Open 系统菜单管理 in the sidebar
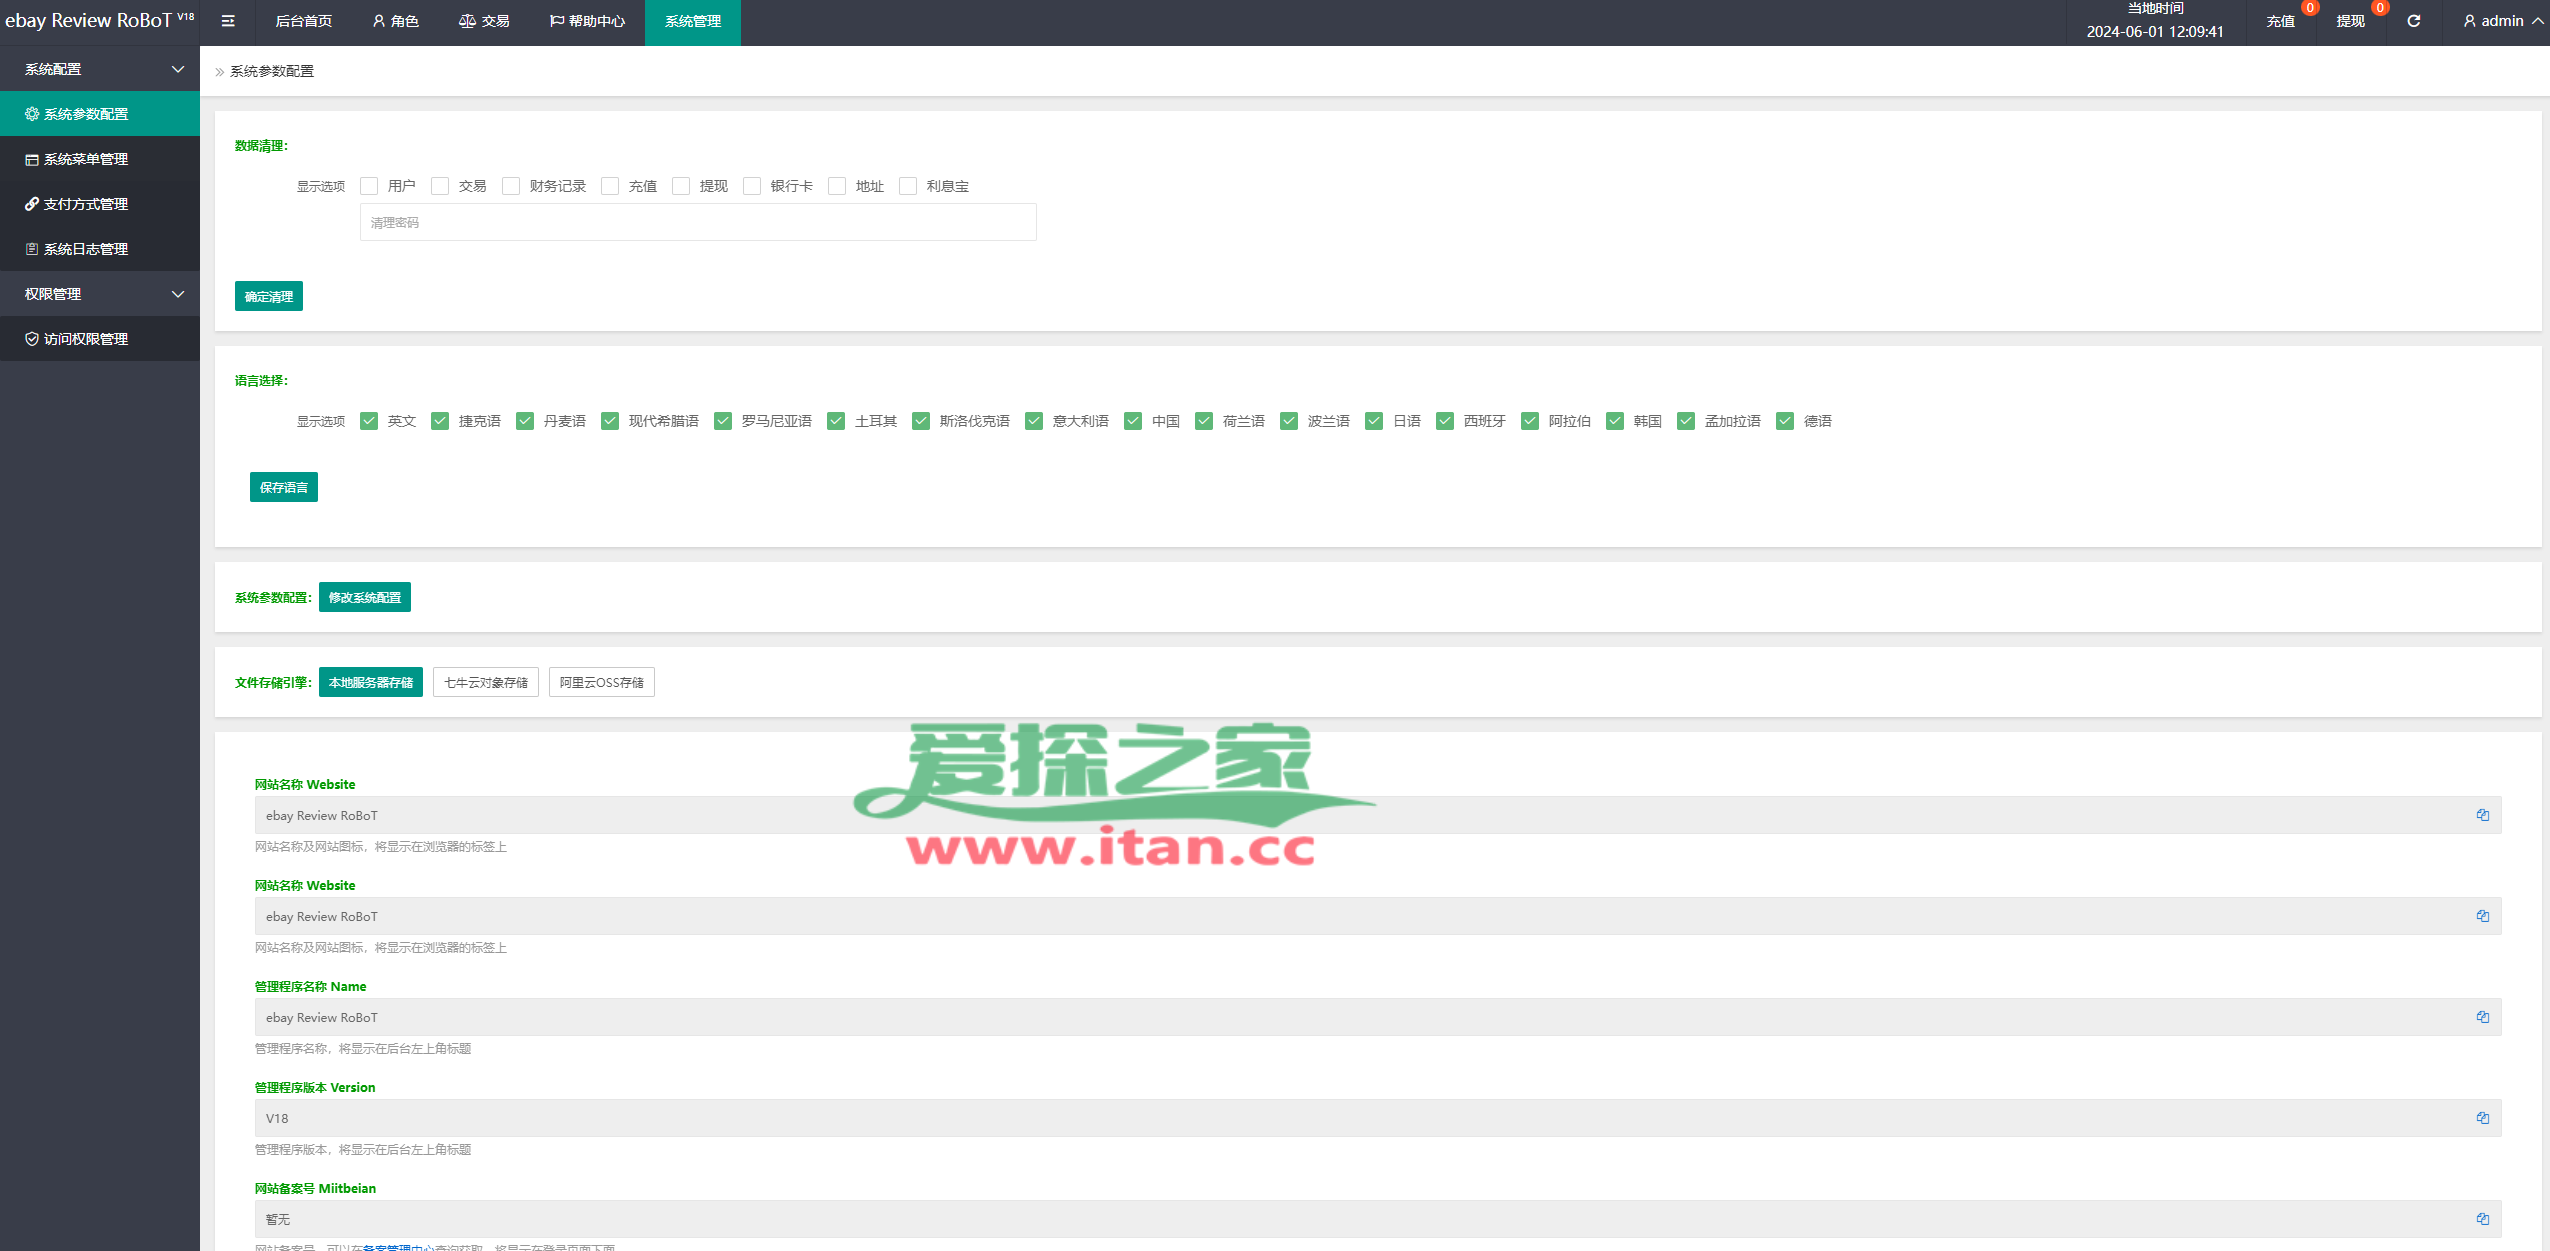The width and height of the screenshot is (2550, 1251). 100,159
